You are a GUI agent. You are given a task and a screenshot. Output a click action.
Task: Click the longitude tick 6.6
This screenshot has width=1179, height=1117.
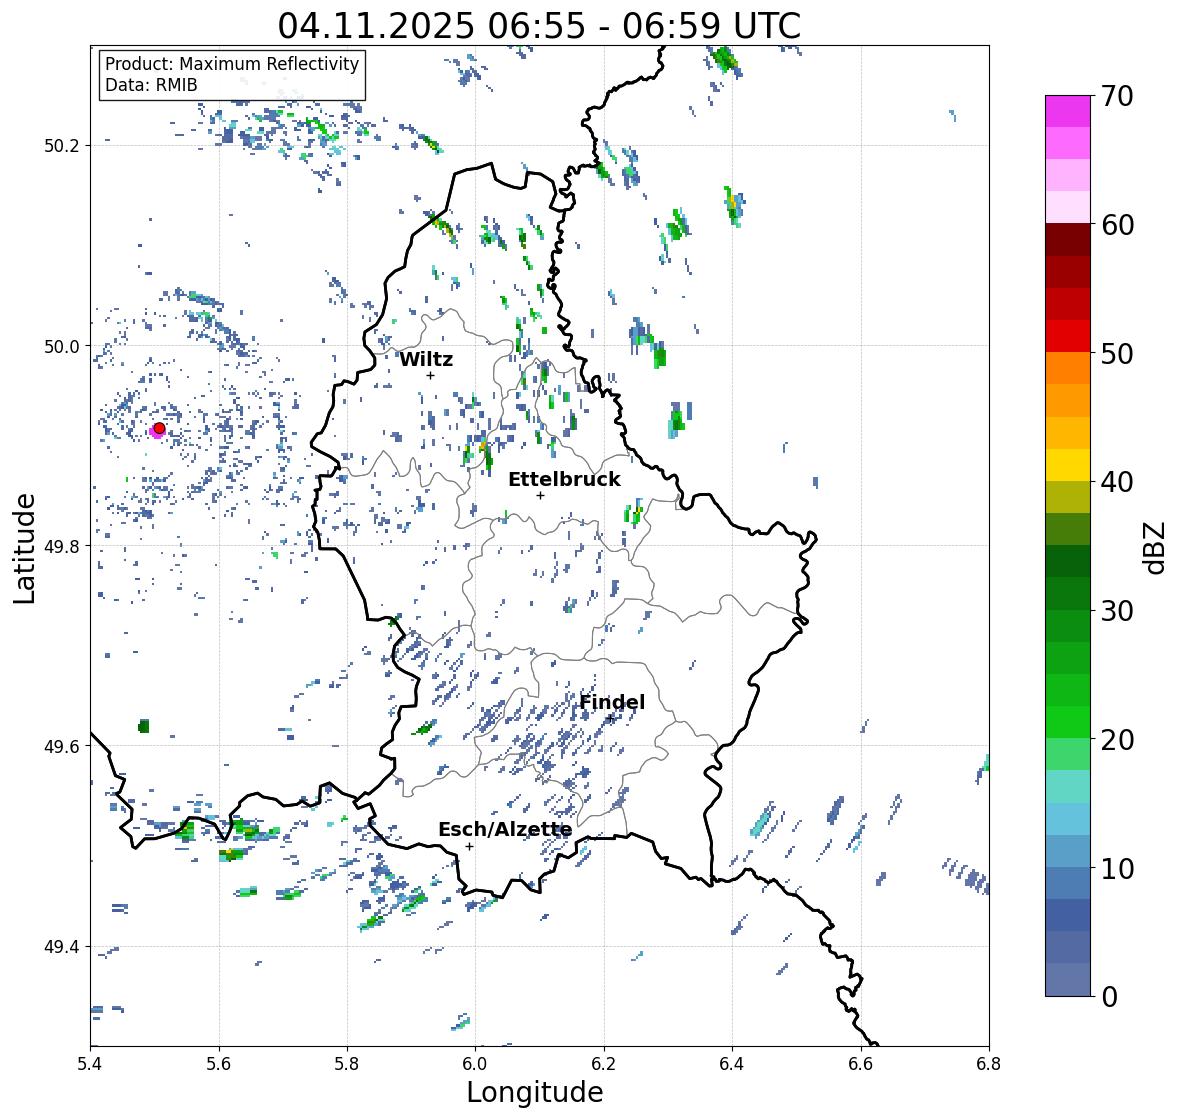tap(861, 1064)
